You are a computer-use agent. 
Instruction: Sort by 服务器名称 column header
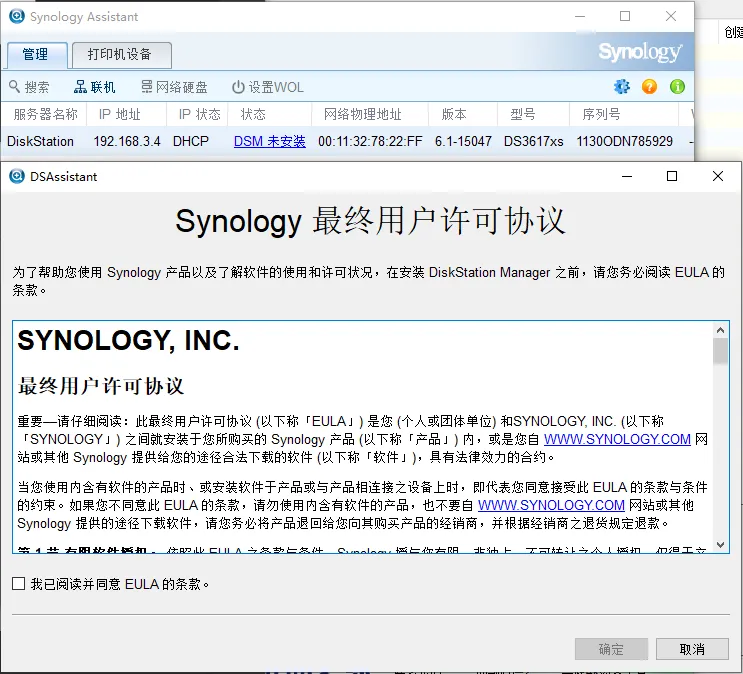click(45, 114)
